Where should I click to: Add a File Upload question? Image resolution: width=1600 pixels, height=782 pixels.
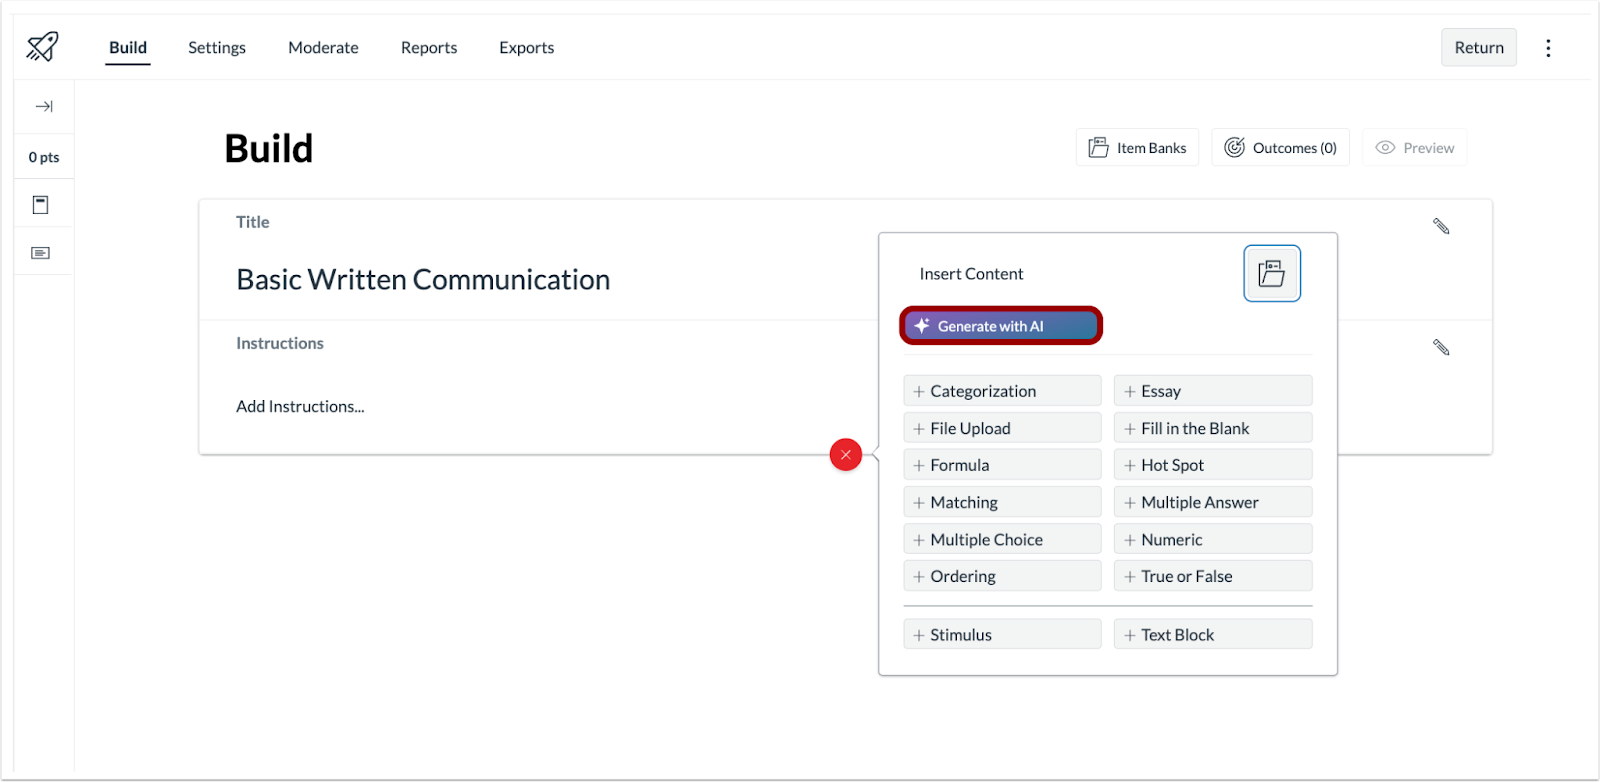tap(1002, 428)
